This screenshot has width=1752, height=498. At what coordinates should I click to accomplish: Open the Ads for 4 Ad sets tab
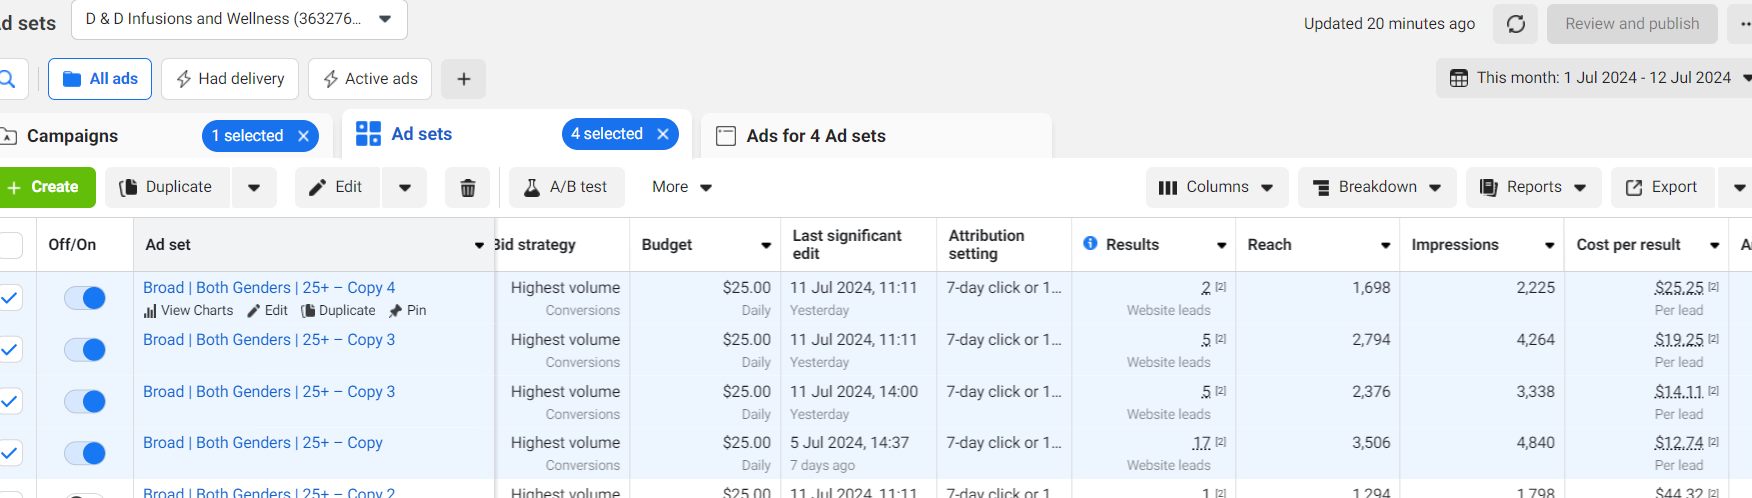point(815,136)
